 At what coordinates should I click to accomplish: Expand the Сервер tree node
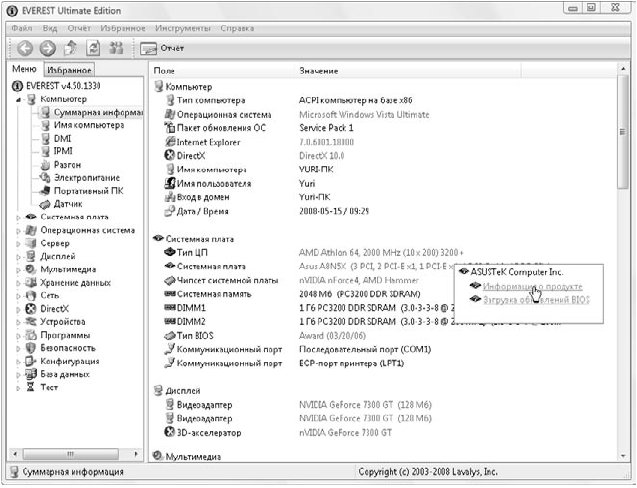coord(18,243)
